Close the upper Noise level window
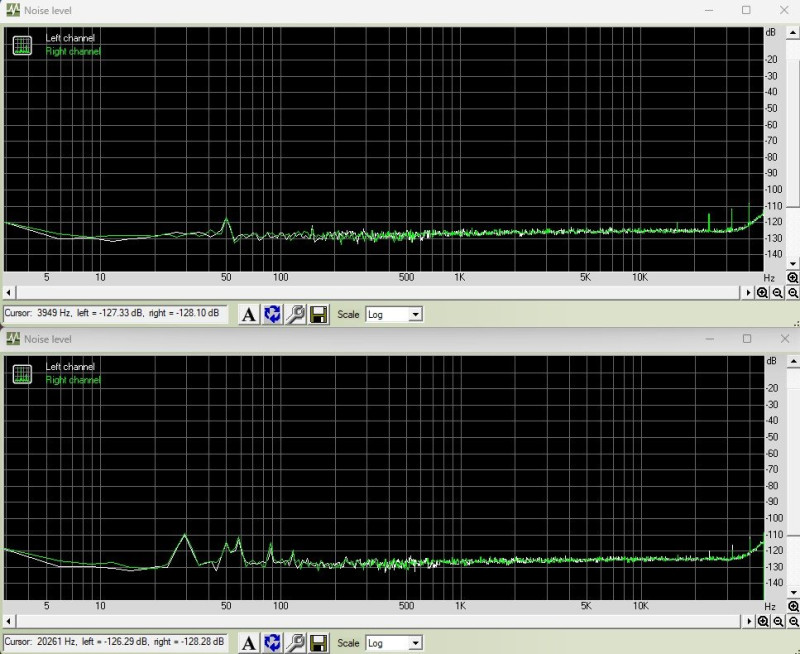The height and width of the screenshot is (654, 800). click(784, 10)
